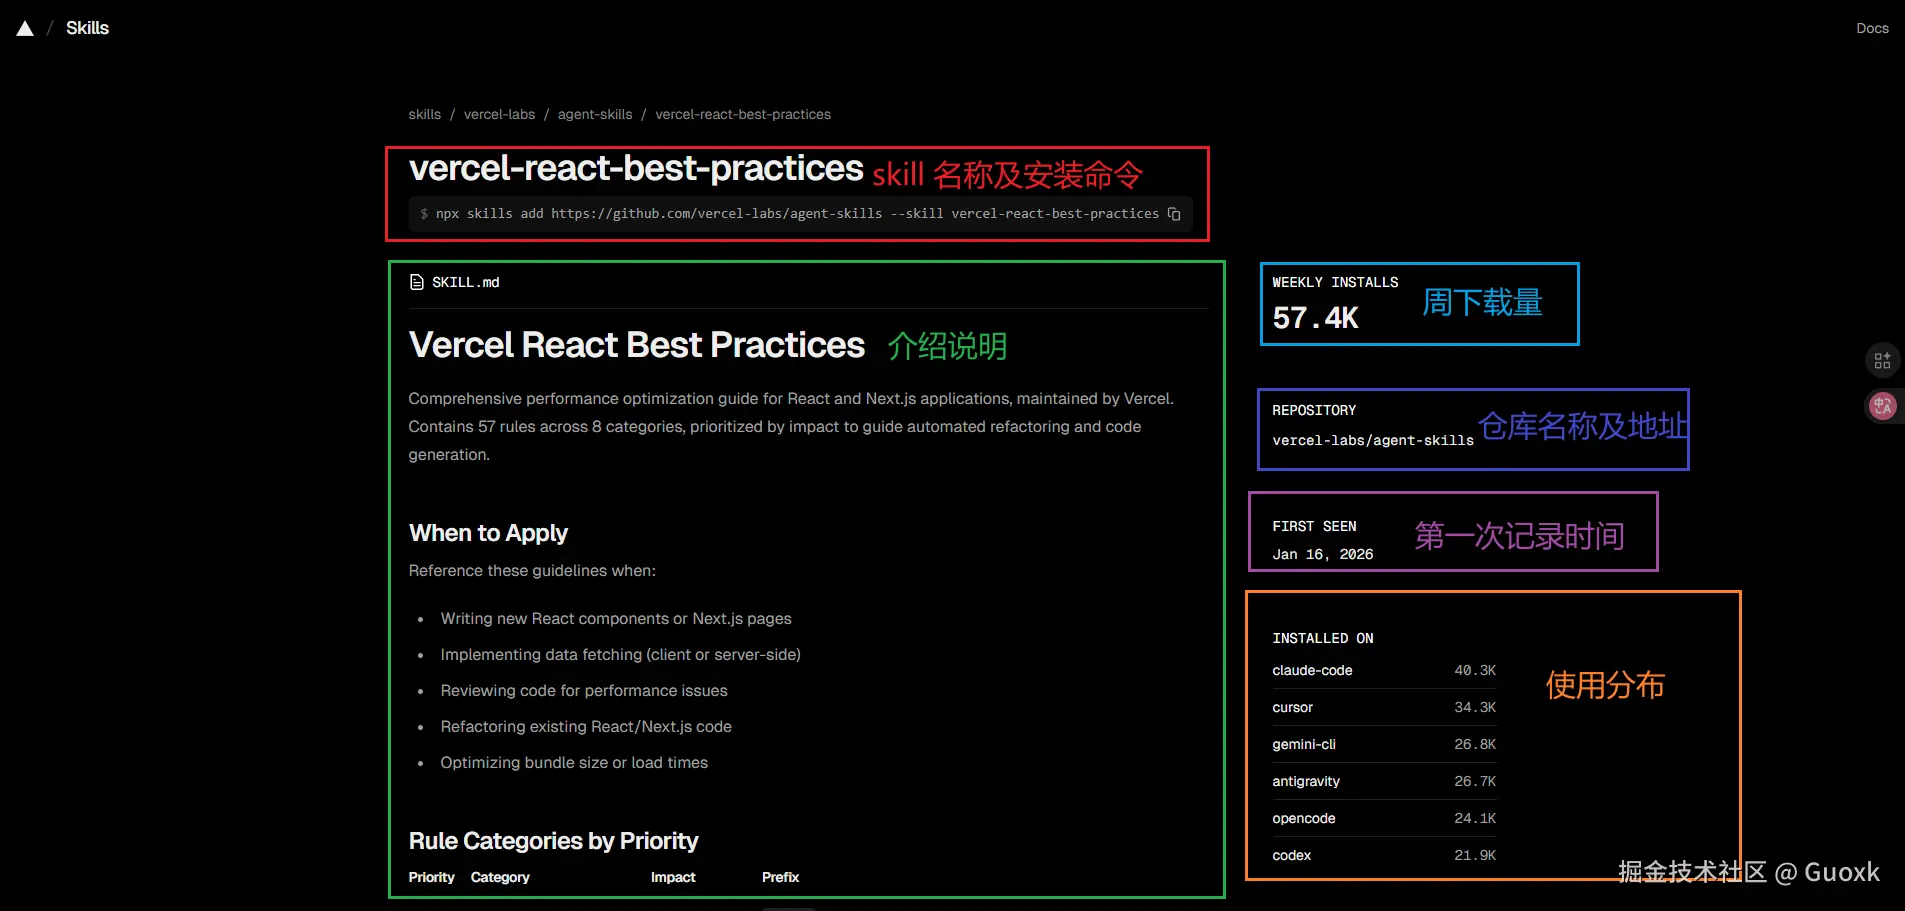The image size is (1905, 911).
Task: Open vercel-labs/agent-skills repository link
Action: [x=1373, y=440]
